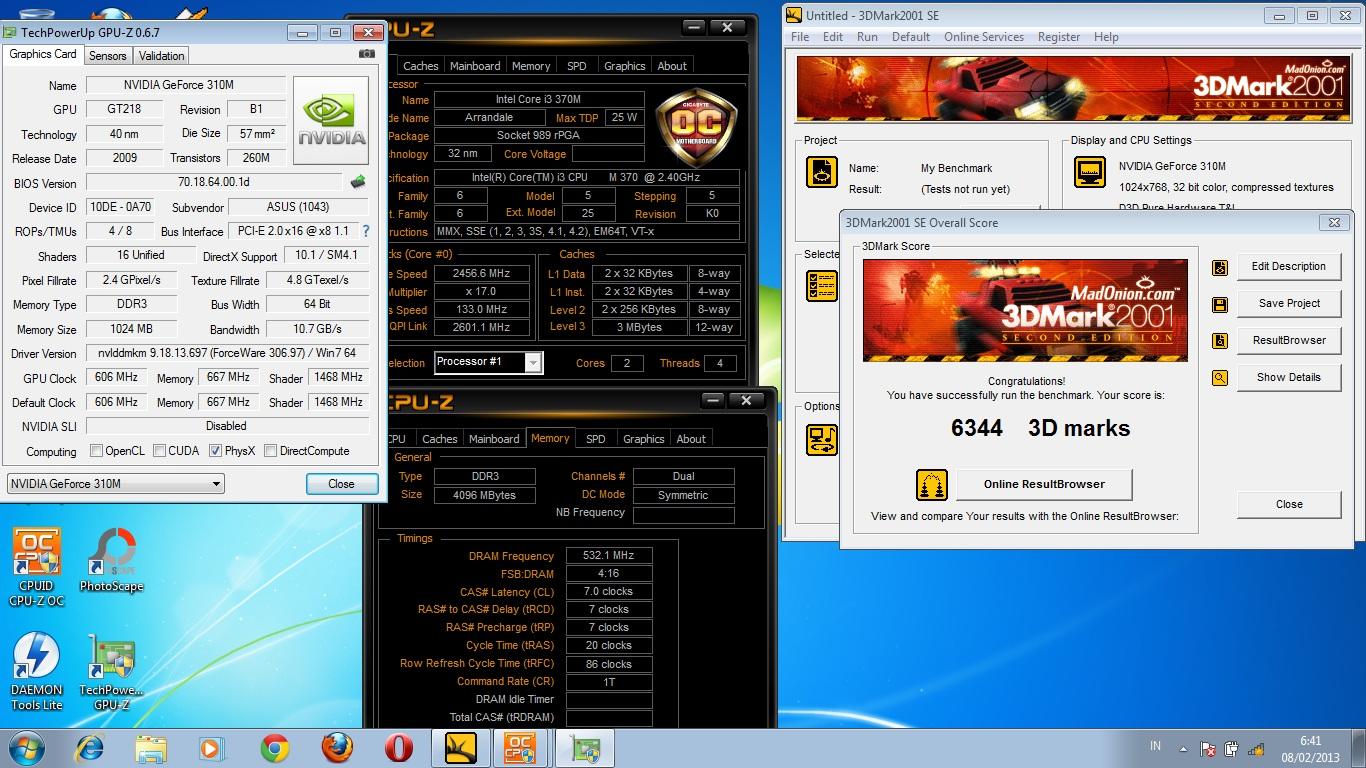Image resolution: width=1366 pixels, height=768 pixels.
Task: Click the NVIDIA logo in GPU-Z
Action: (331, 121)
